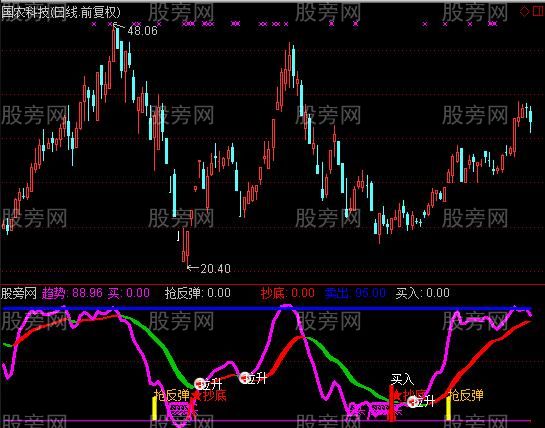This screenshot has width=545, height=428.
Task: Click the tall red 买入 signal bar
Action: pyautogui.click(x=392, y=403)
